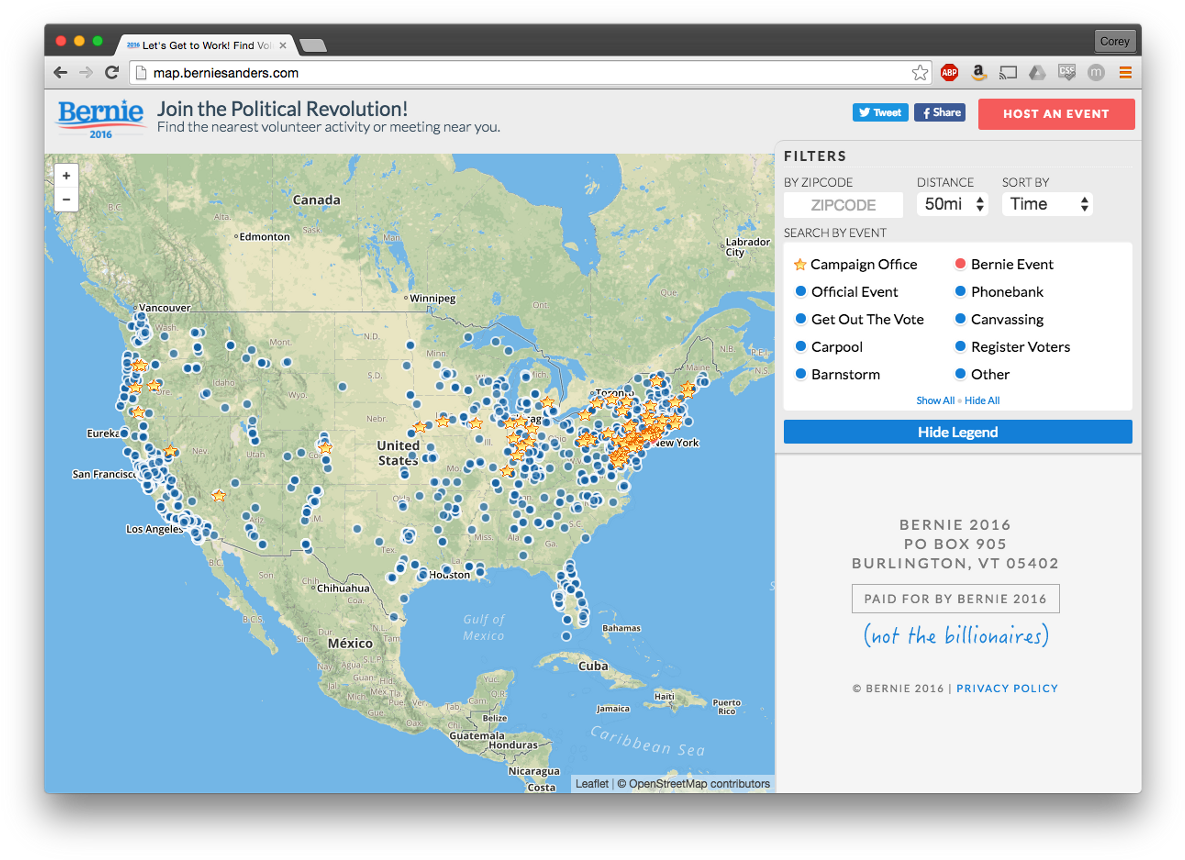Screen dimensions: 1185x860
Task: Click the Google Drive extension icon
Action: coord(1037,73)
